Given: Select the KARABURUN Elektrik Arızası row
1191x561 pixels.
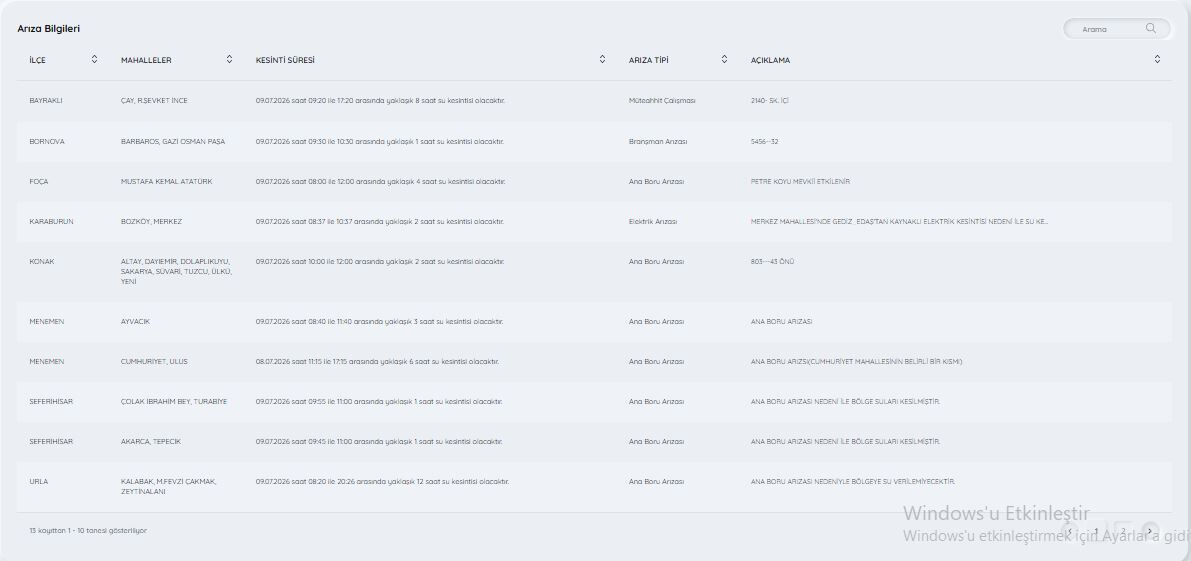Looking at the screenshot, I should 594,222.
